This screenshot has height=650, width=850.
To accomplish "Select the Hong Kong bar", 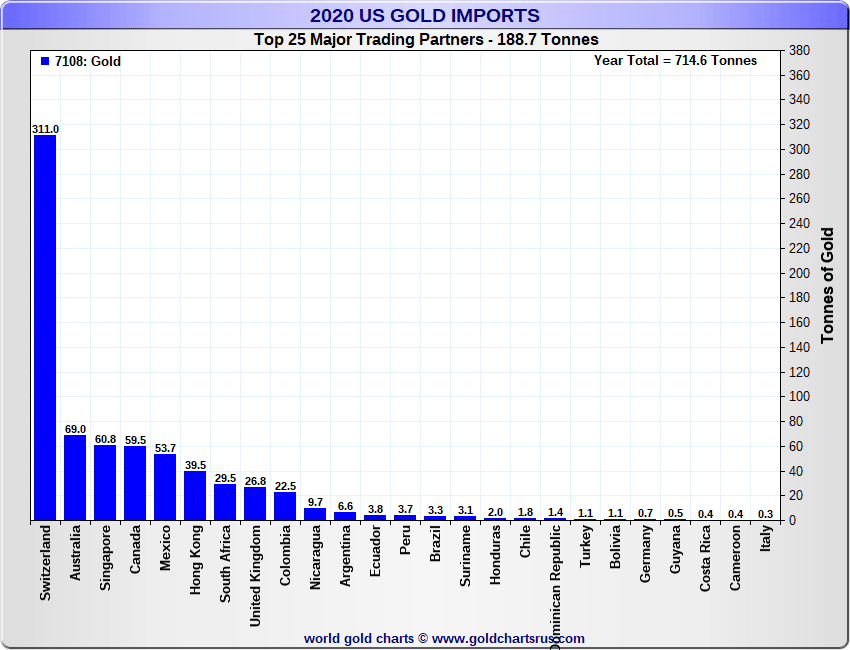I will (x=195, y=495).
